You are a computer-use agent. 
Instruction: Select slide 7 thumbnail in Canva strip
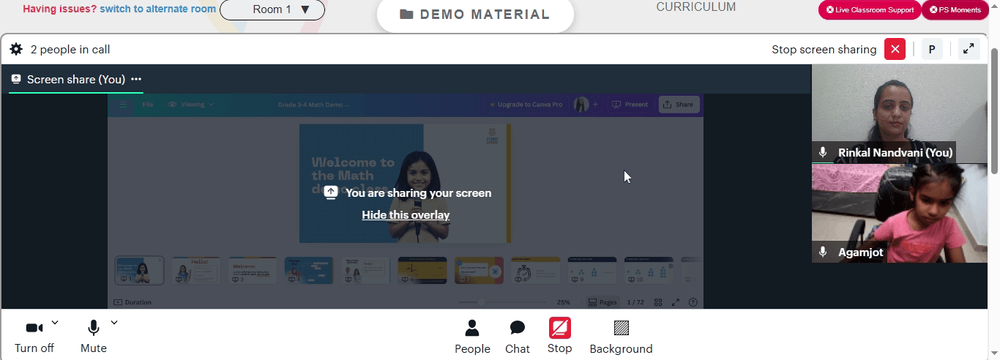coord(479,271)
